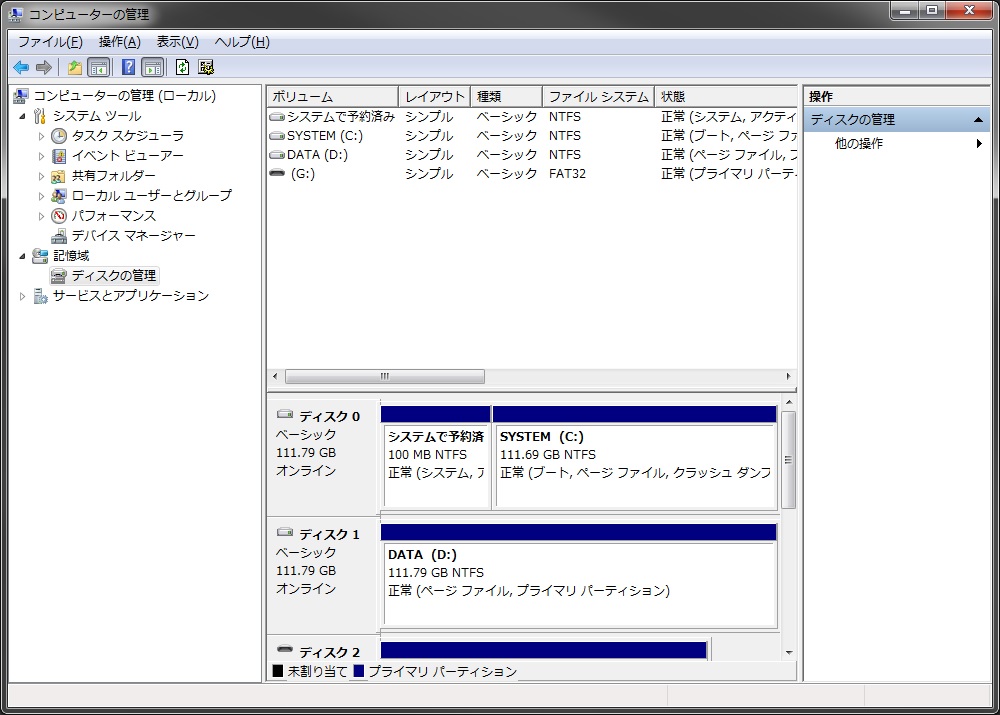The image size is (1000, 715).
Task: Expand the イベント ビューアー node
Action: click(x=41, y=156)
